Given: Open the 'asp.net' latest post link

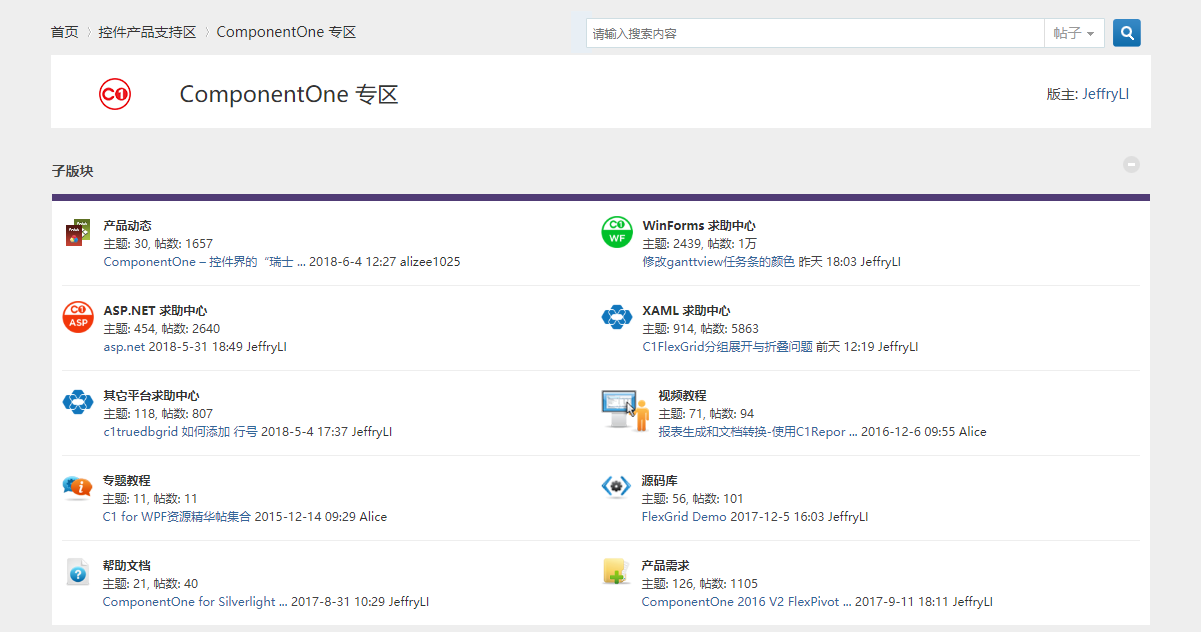Looking at the screenshot, I should click(x=124, y=347).
